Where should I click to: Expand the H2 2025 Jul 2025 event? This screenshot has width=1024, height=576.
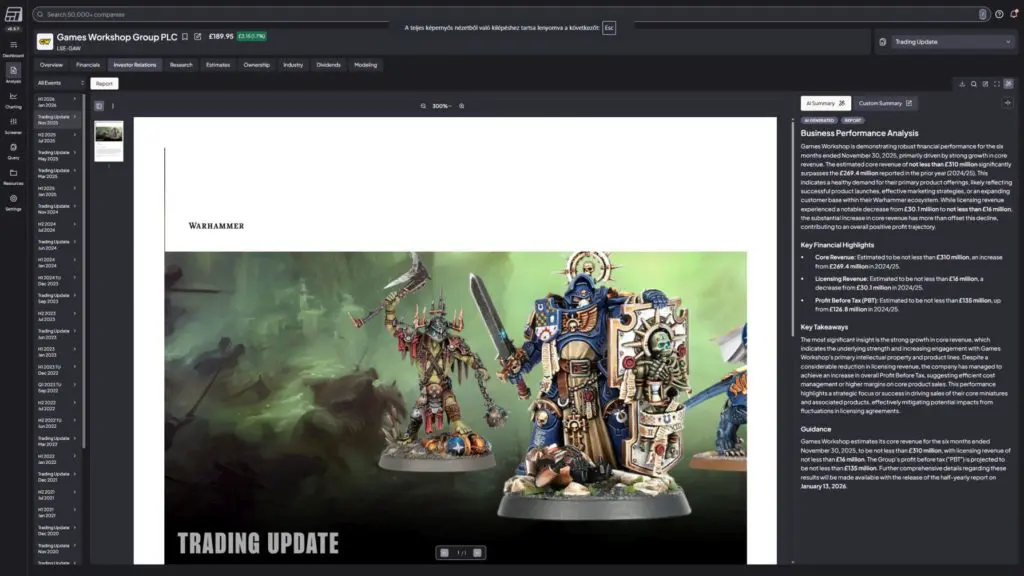pyautogui.click(x=57, y=138)
